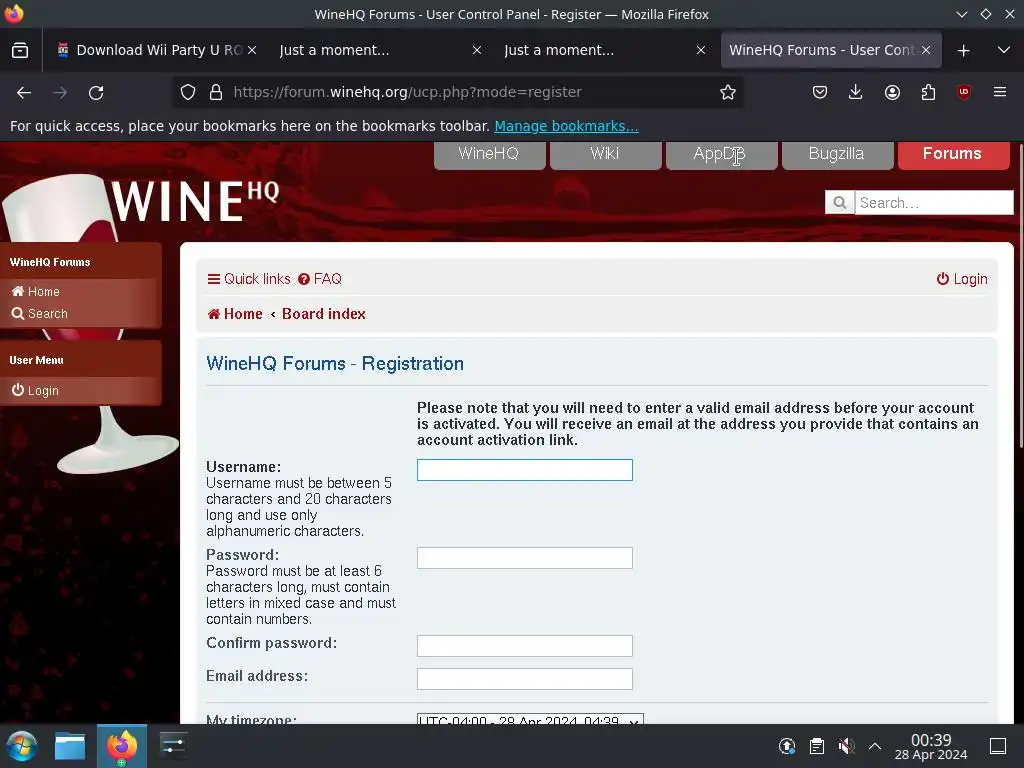Bookmark this page with the star icon

click(728, 93)
